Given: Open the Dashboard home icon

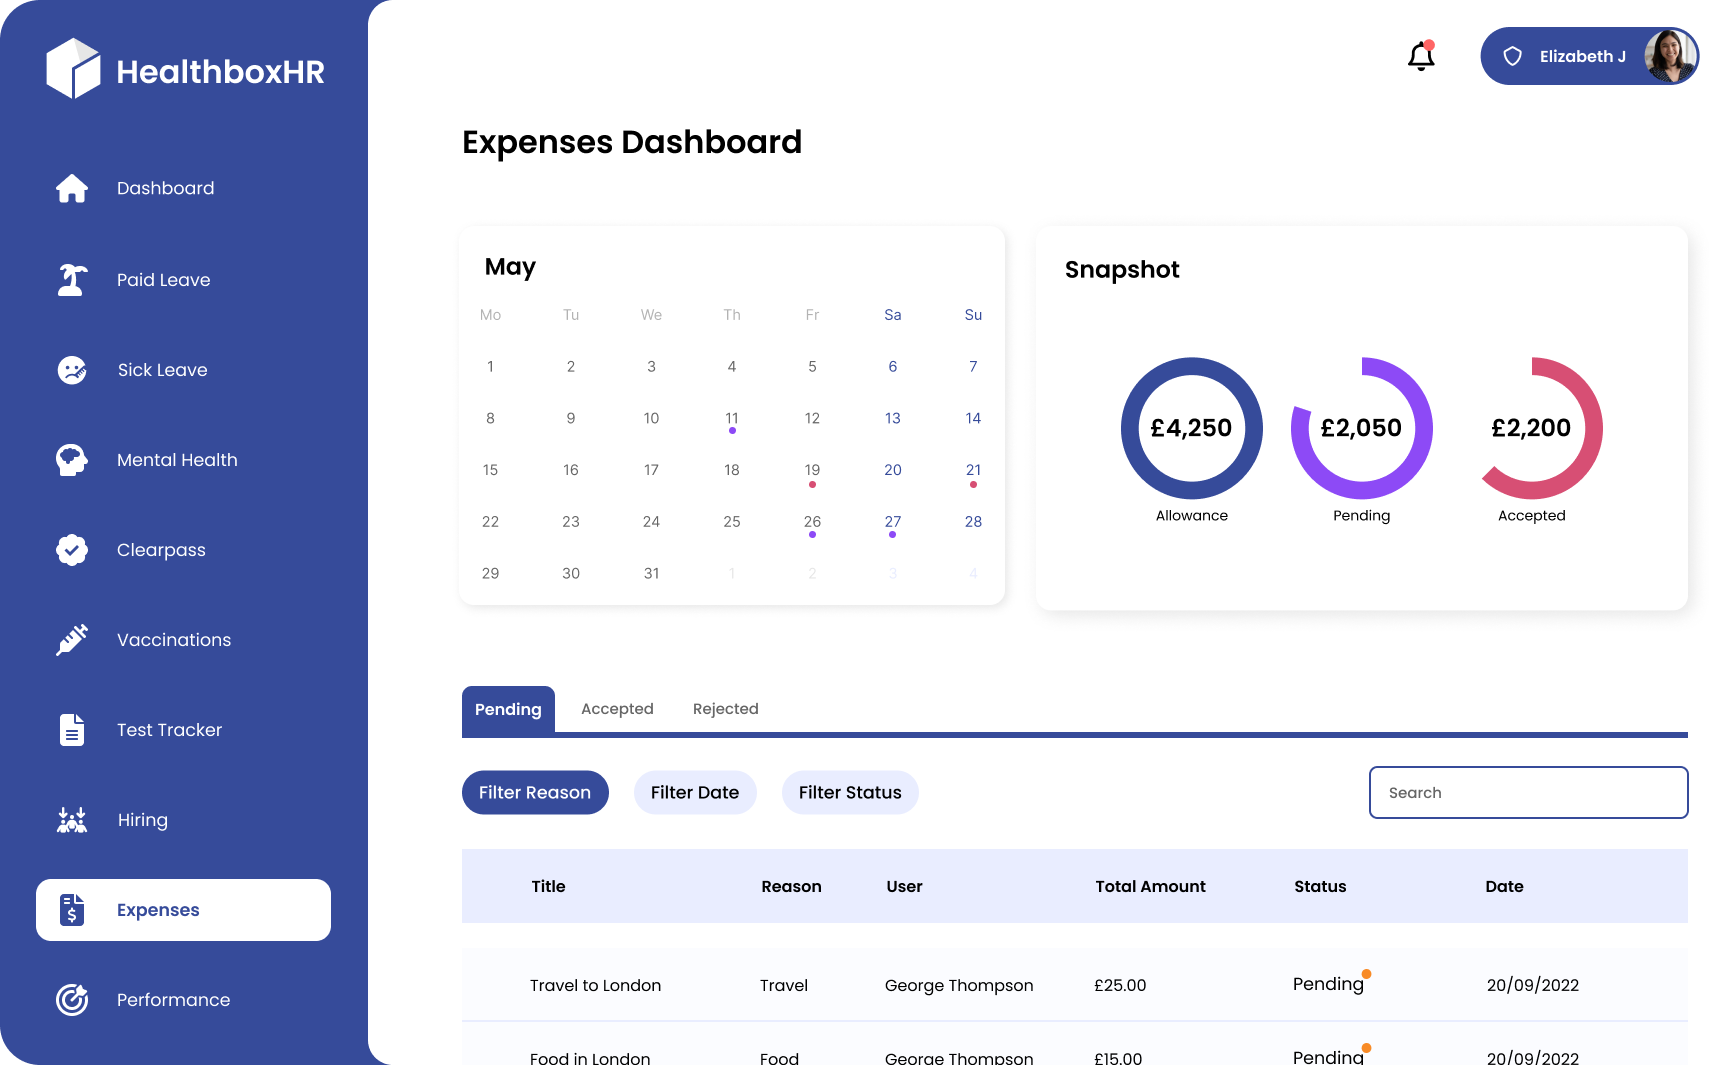Looking at the screenshot, I should [71, 188].
